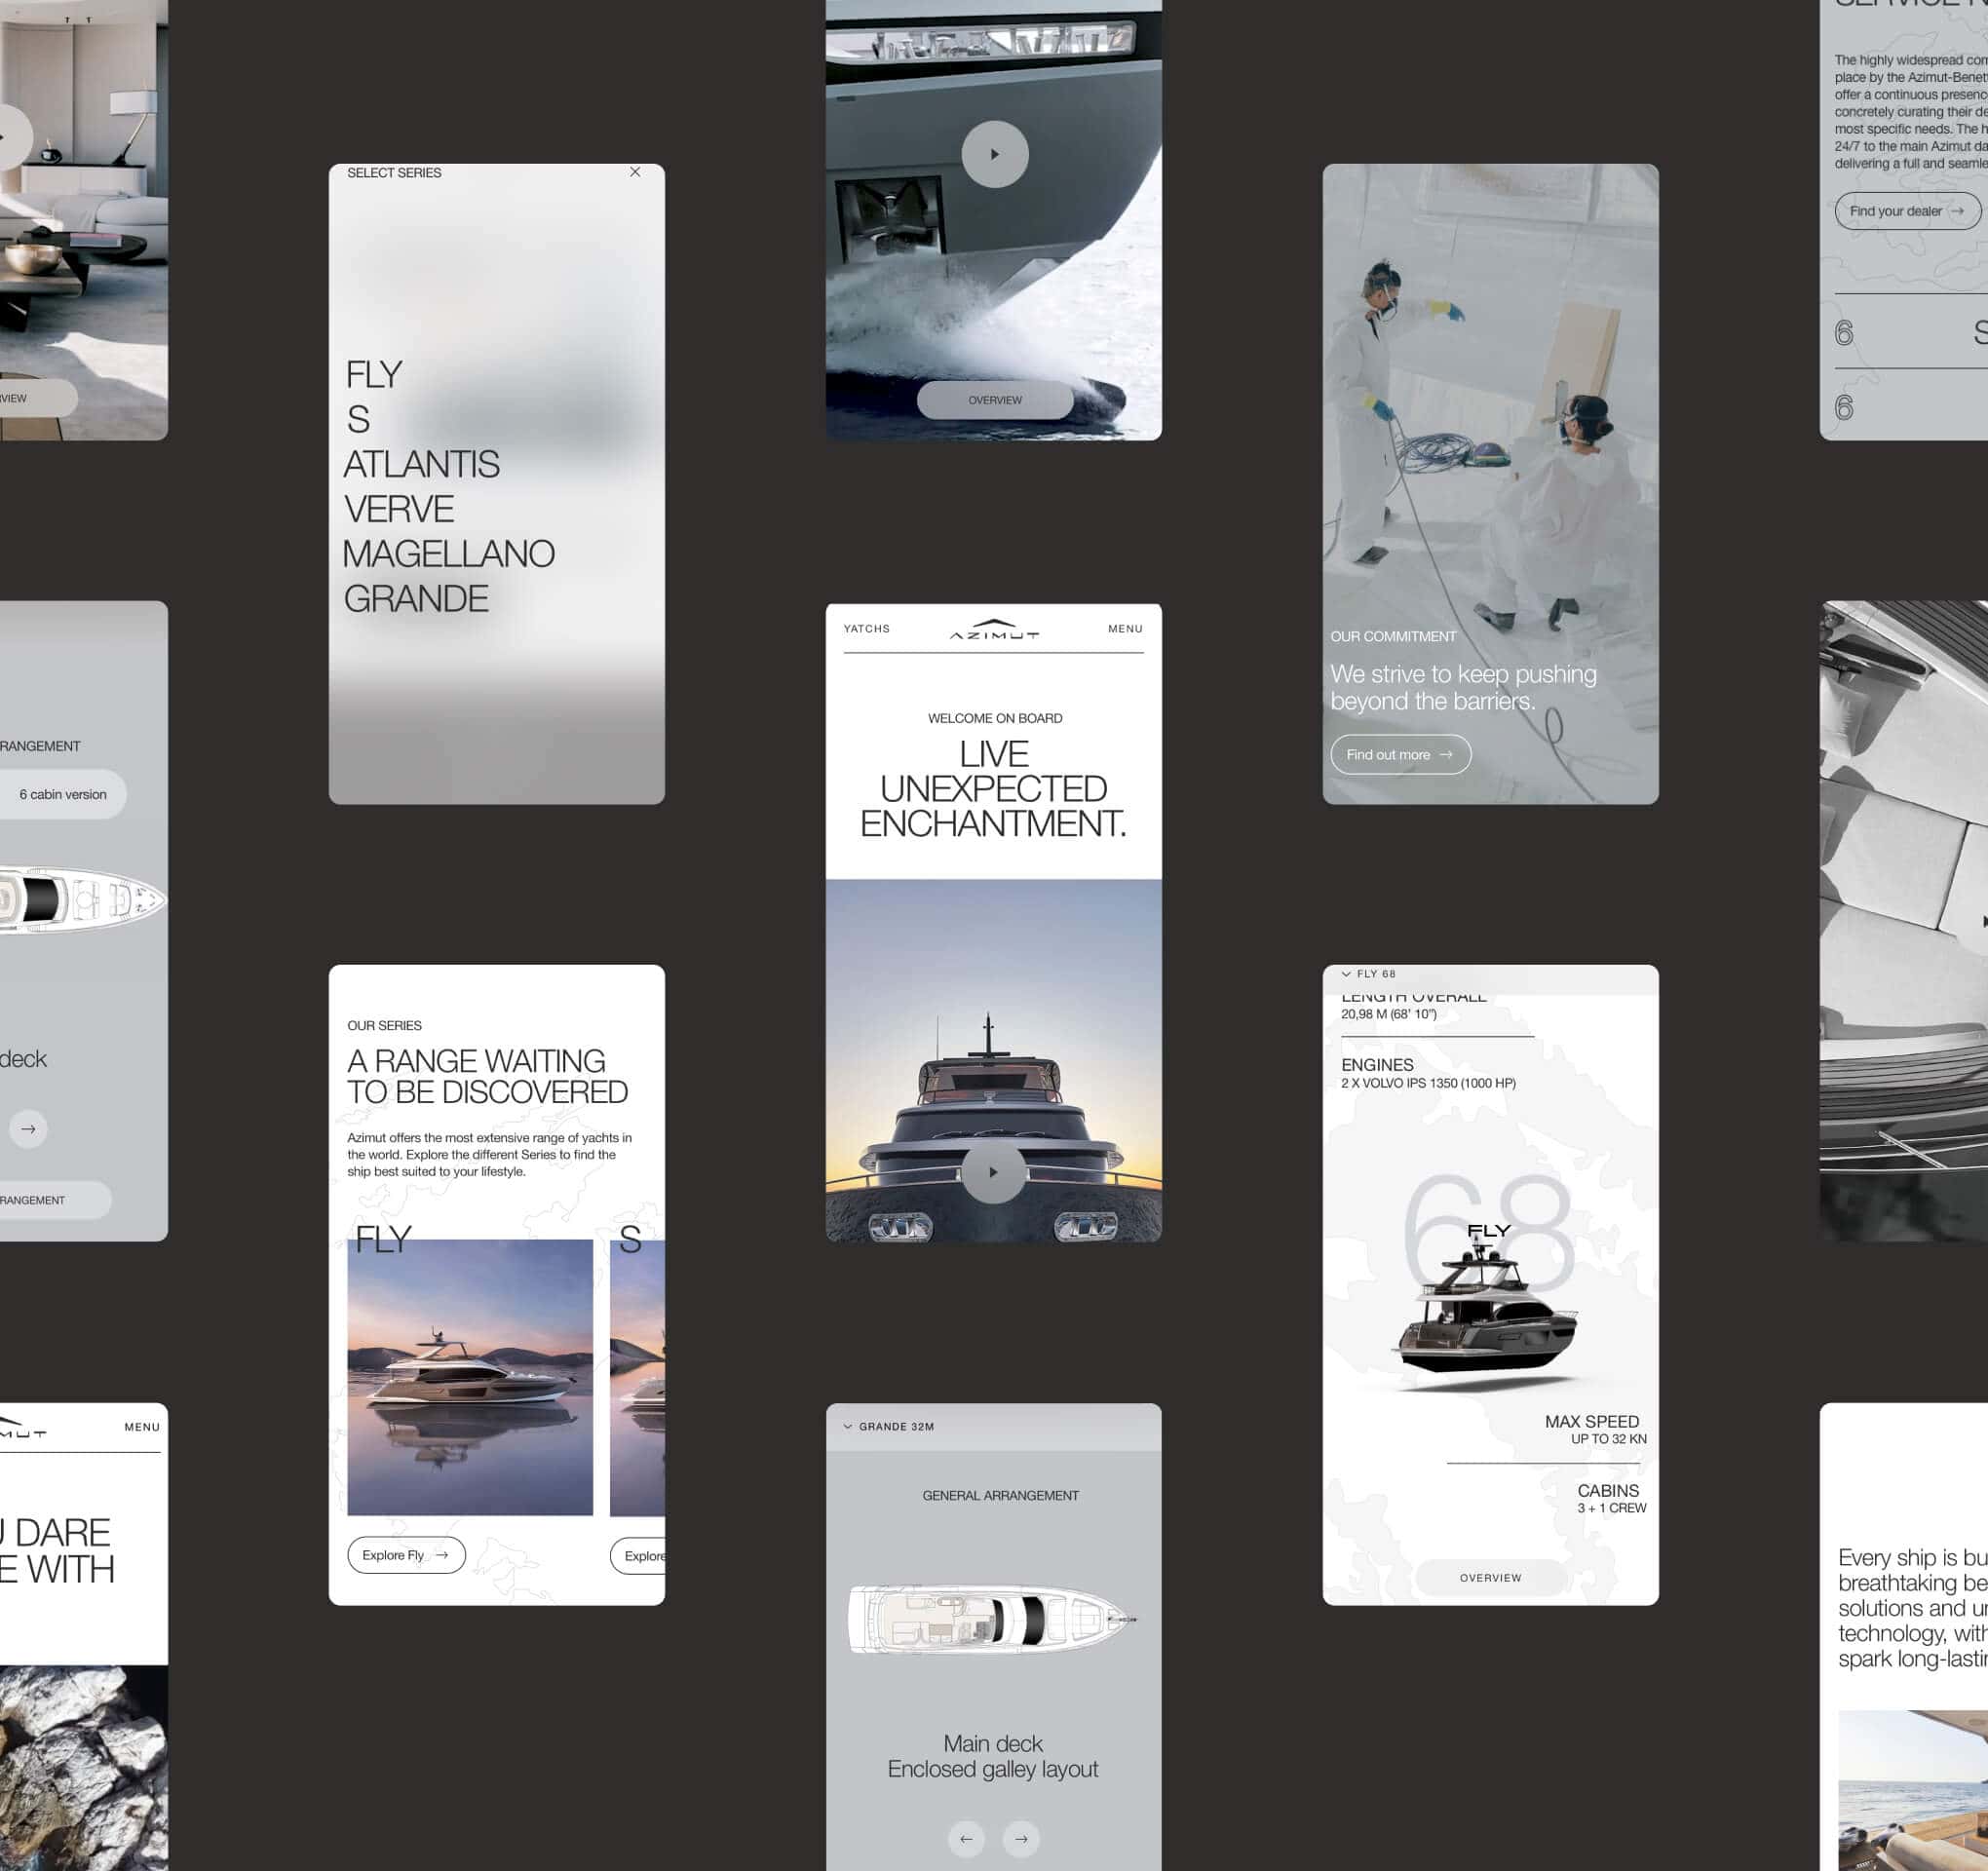Open the YATCHS menu item
This screenshot has width=1988, height=1871.
click(866, 629)
